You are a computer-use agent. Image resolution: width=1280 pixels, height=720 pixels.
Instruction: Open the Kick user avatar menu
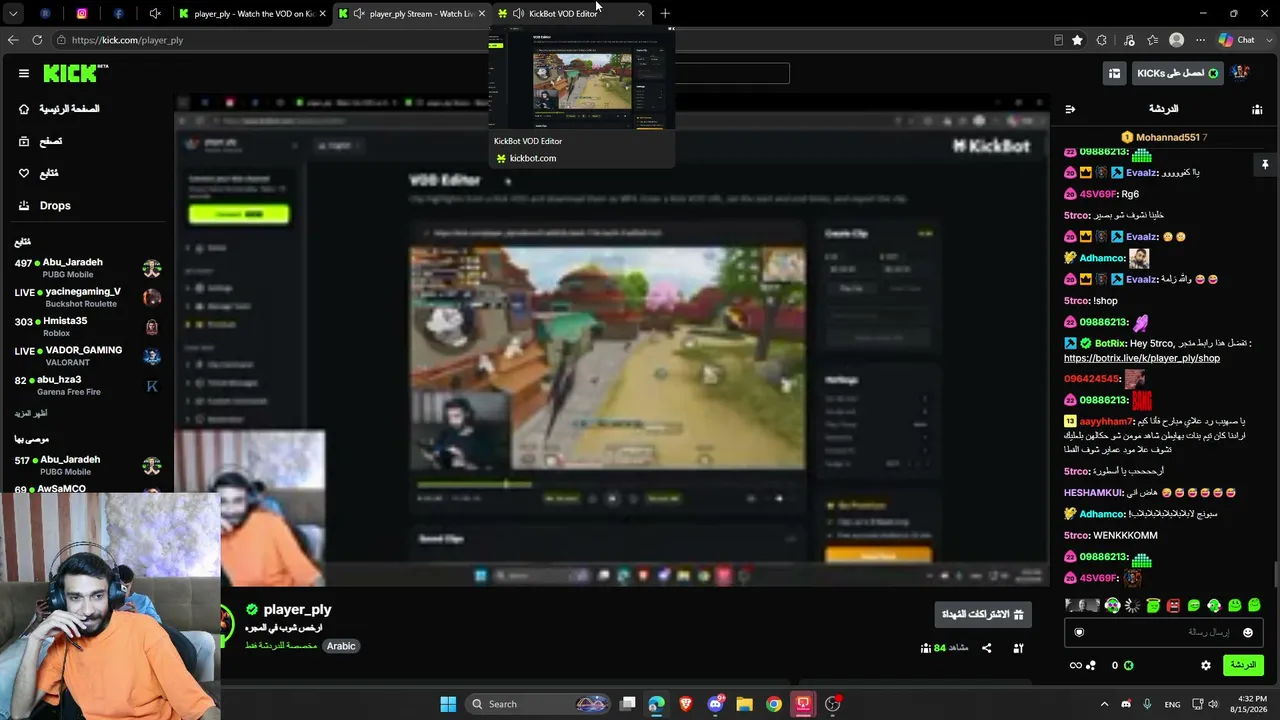point(1241,73)
